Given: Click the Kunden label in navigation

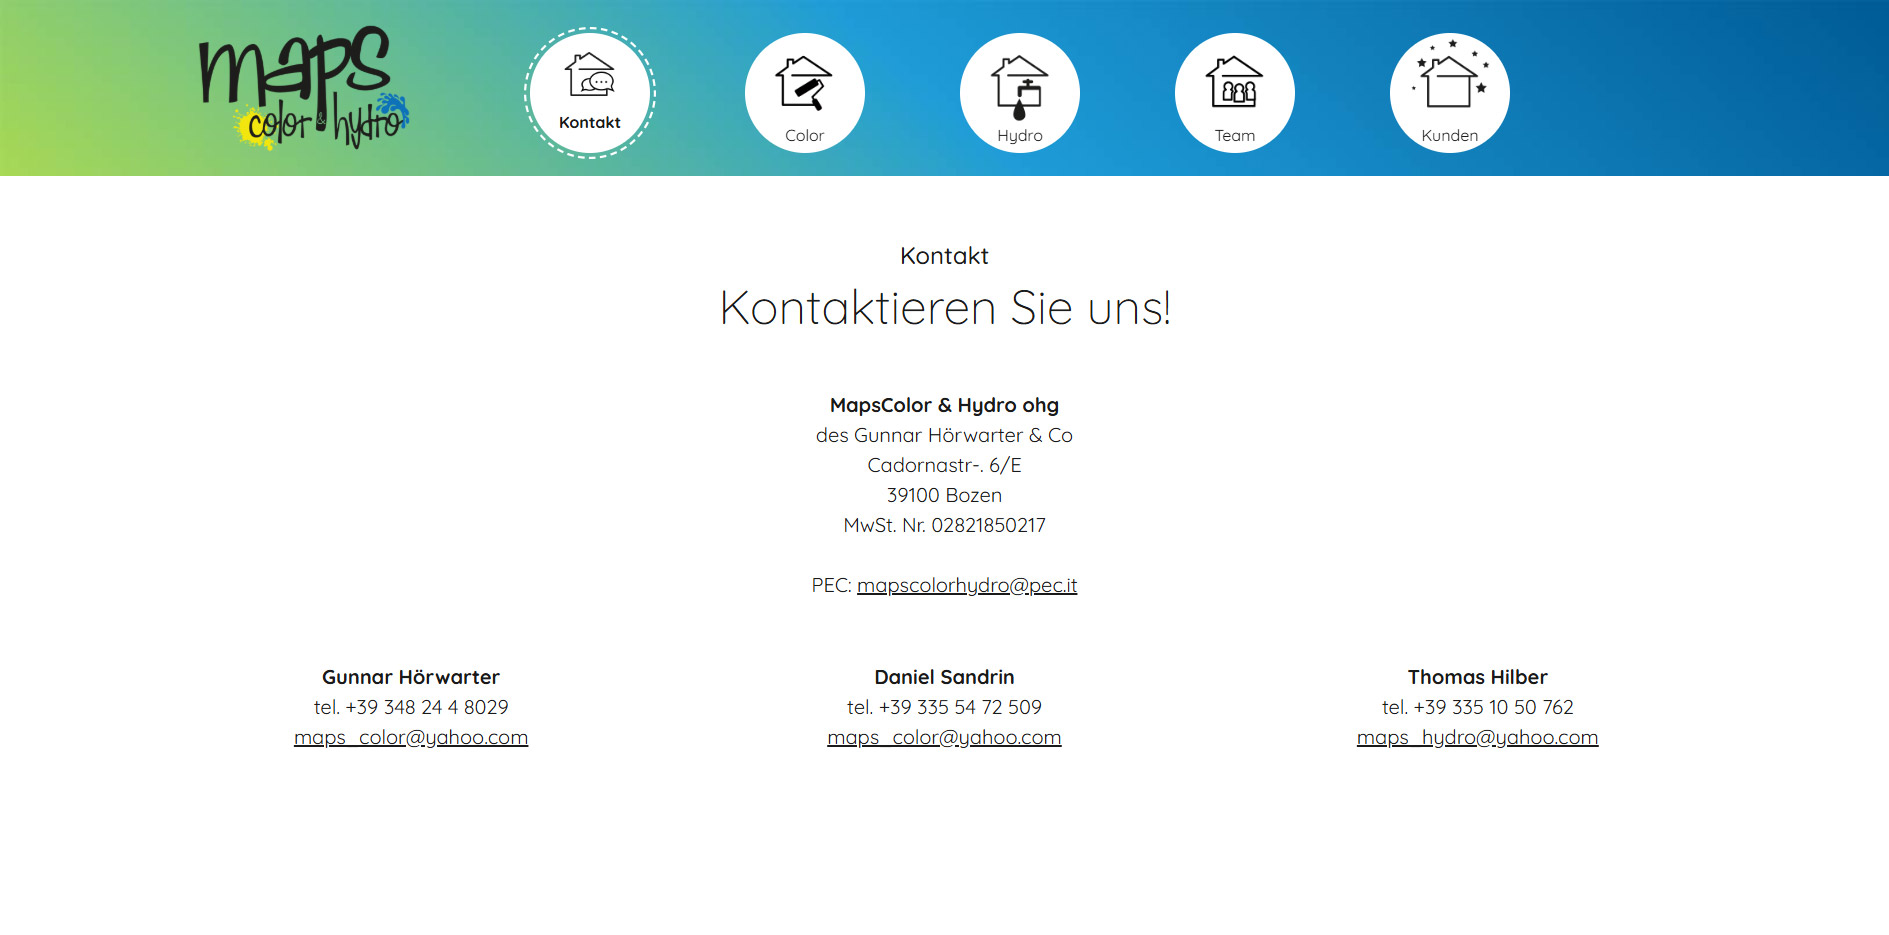Looking at the screenshot, I should pyautogui.click(x=1449, y=136).
